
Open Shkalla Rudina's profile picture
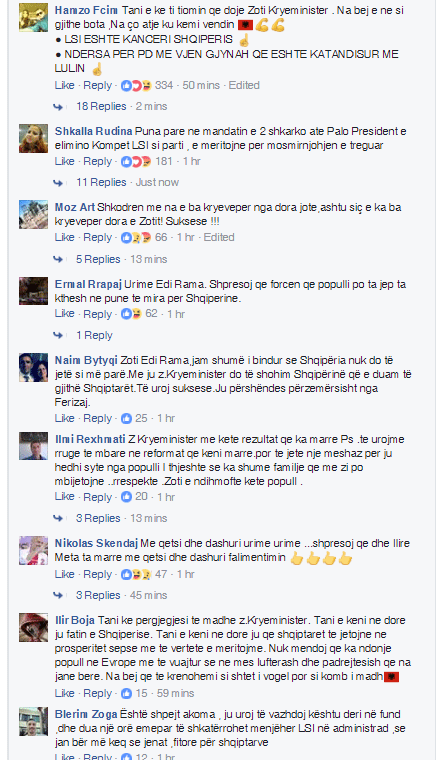coord(33,139)
